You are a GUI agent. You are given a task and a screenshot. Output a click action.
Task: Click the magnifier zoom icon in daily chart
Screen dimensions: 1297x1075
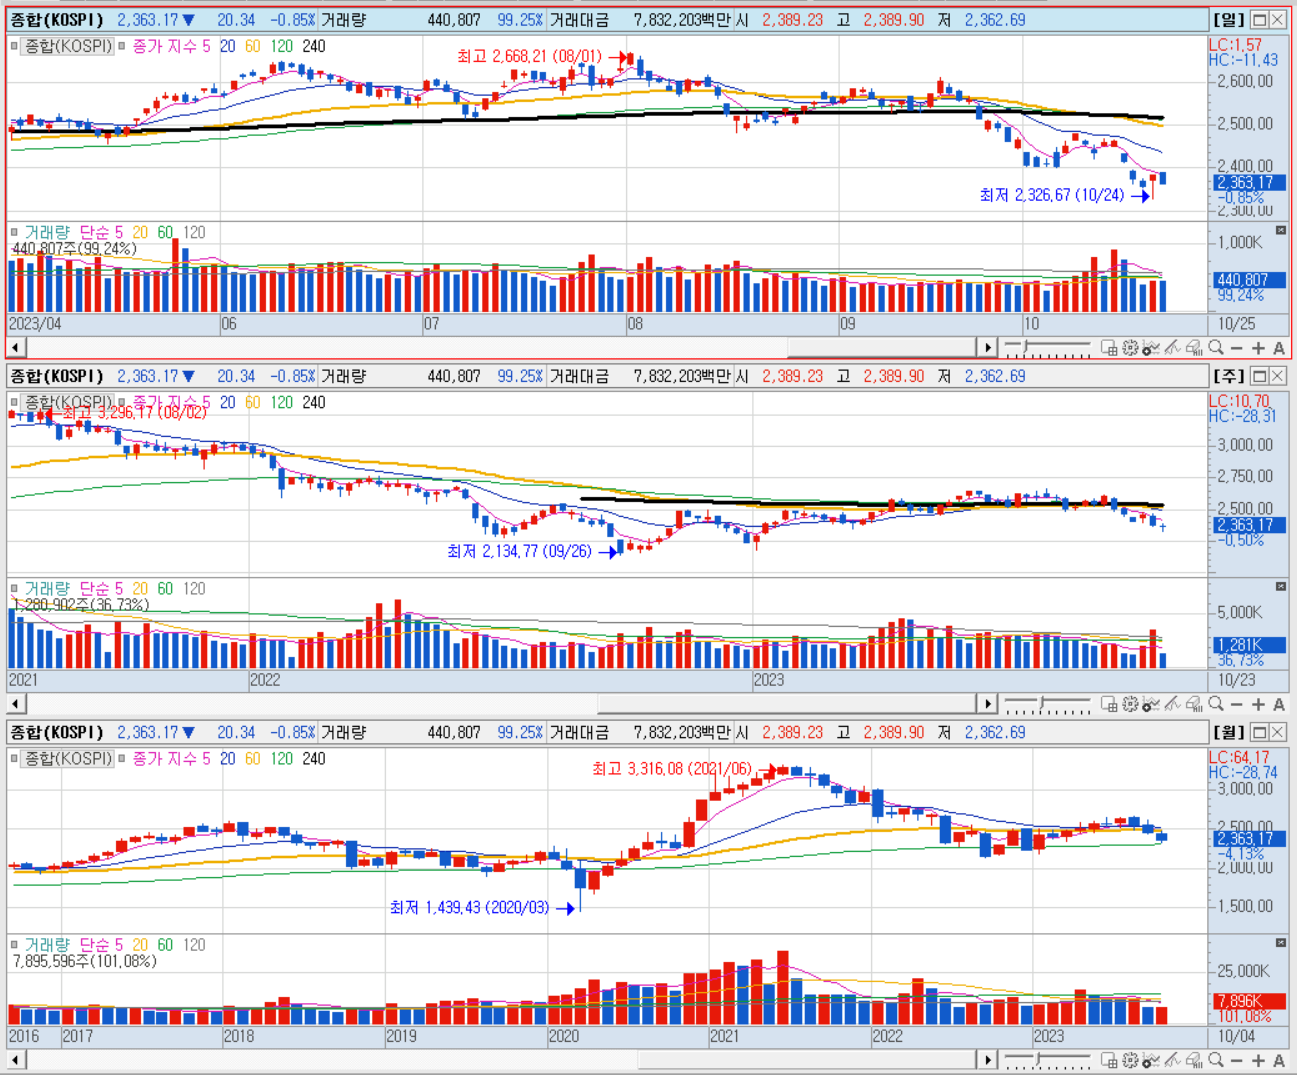(1216, 348)
